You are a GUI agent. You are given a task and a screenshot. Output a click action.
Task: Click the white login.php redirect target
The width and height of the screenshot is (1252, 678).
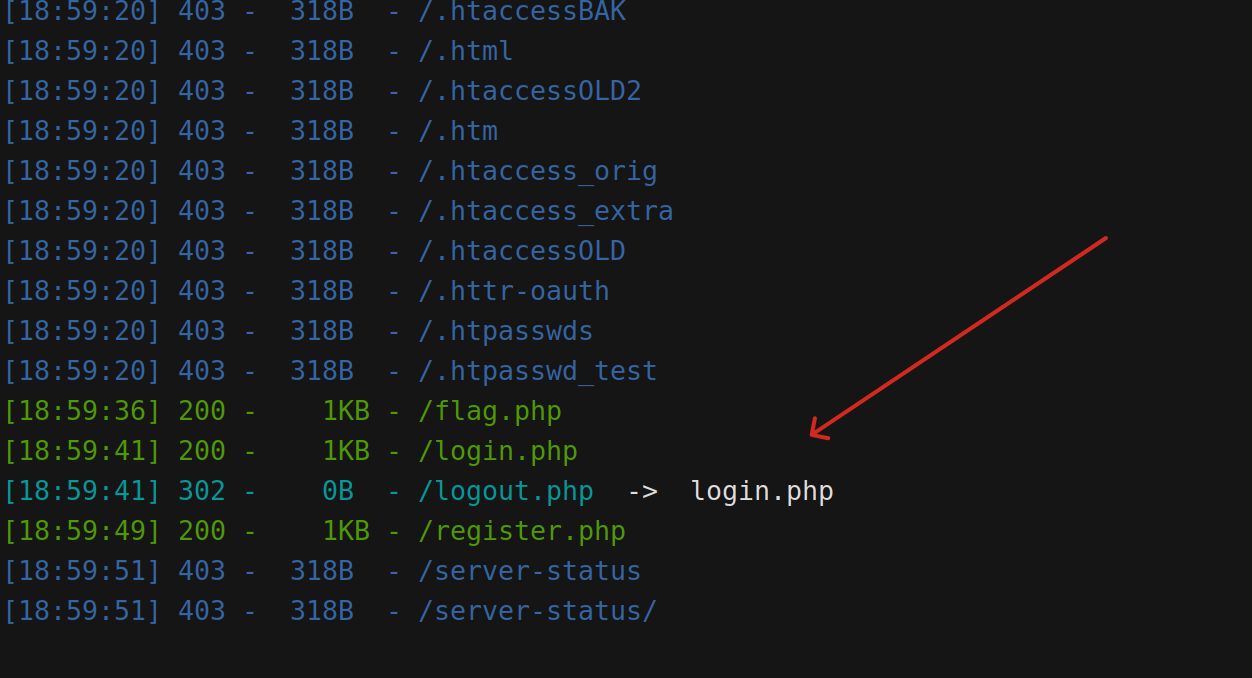(x=762, y=491)
